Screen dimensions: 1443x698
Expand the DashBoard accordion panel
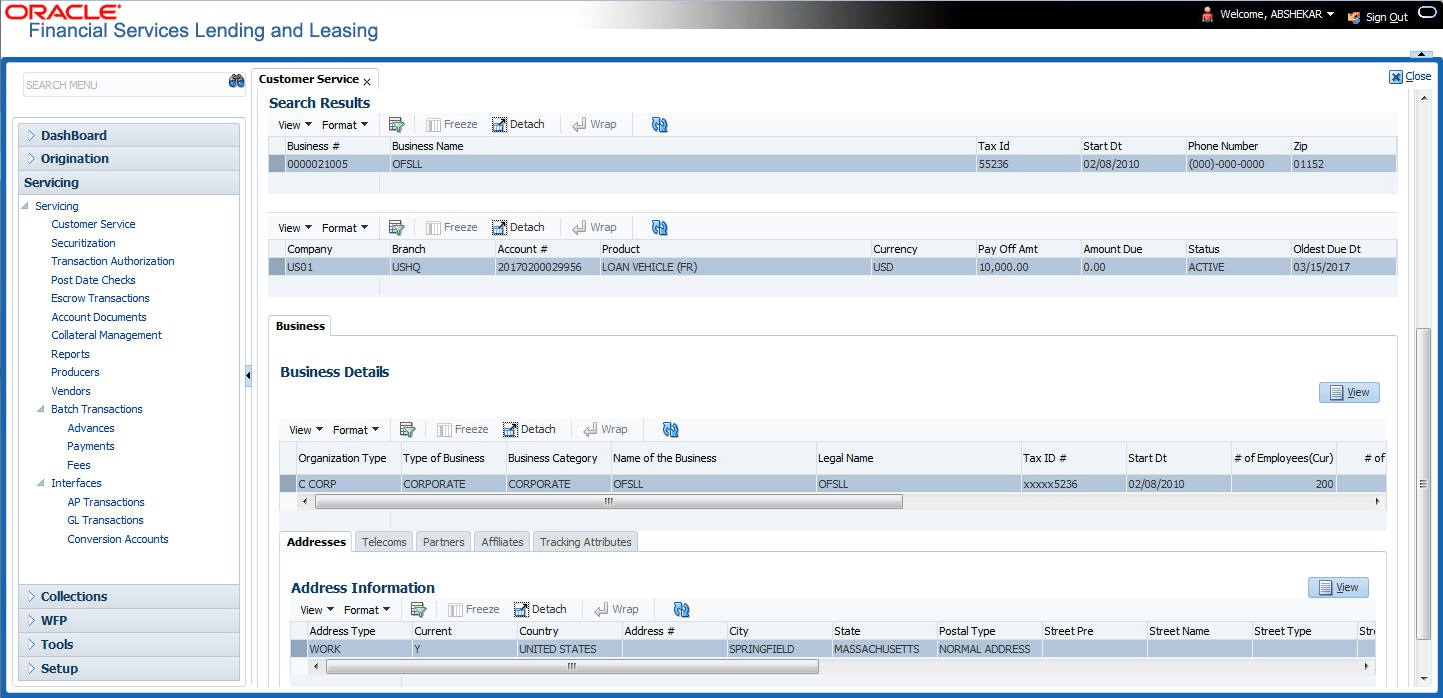click(129, 135)
